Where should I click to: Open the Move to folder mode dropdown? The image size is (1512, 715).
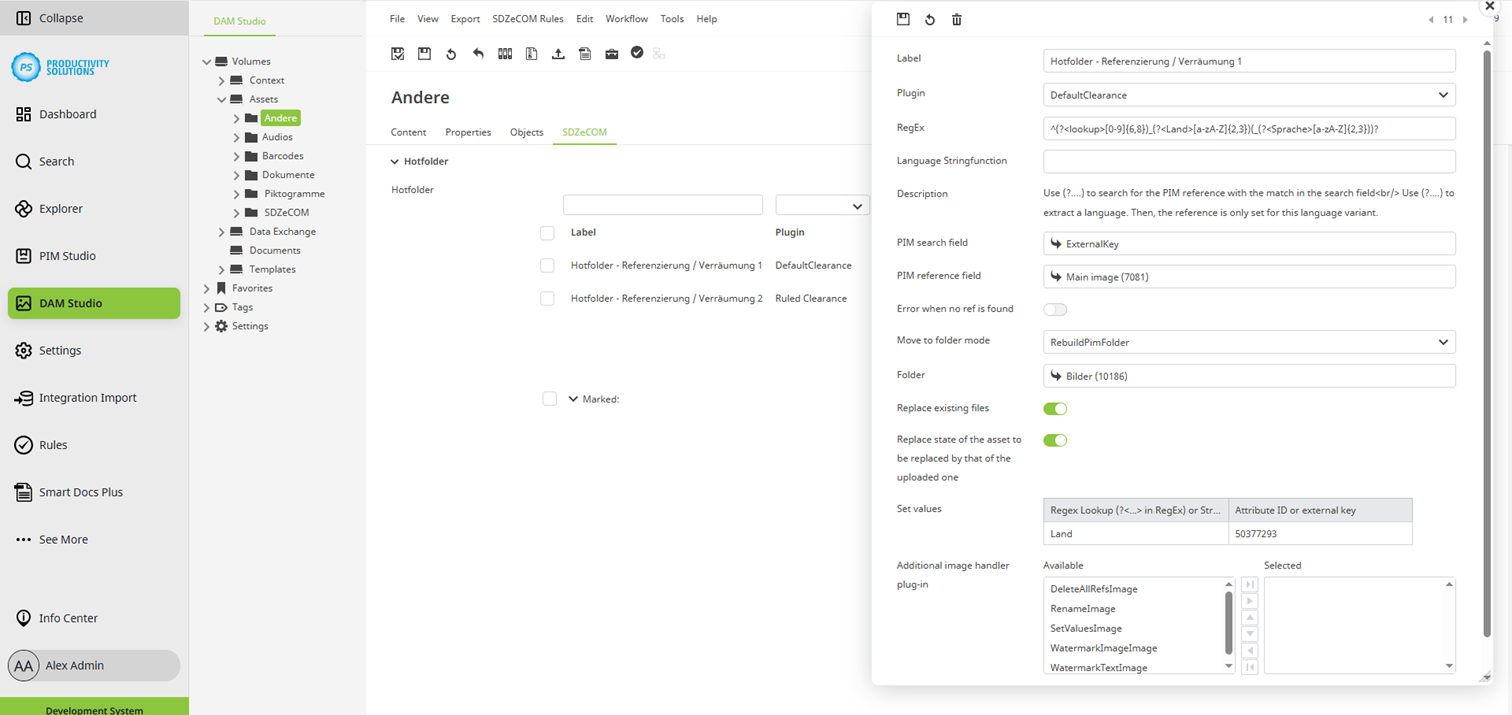point(1248,342)
